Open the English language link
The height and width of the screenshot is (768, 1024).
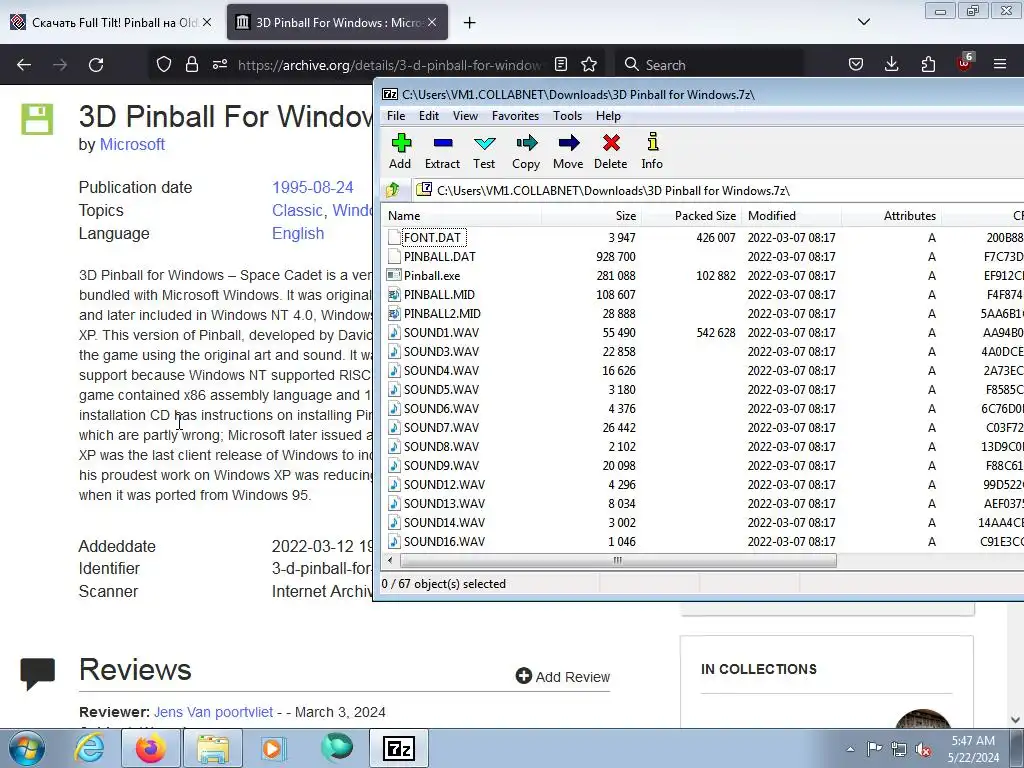tap(298, 233)
